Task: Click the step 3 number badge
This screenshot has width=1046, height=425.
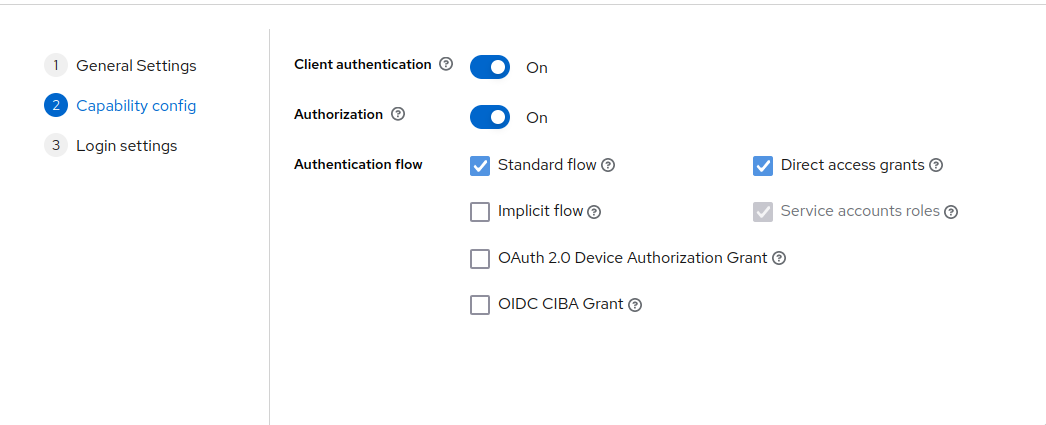Action: point(56,145)
